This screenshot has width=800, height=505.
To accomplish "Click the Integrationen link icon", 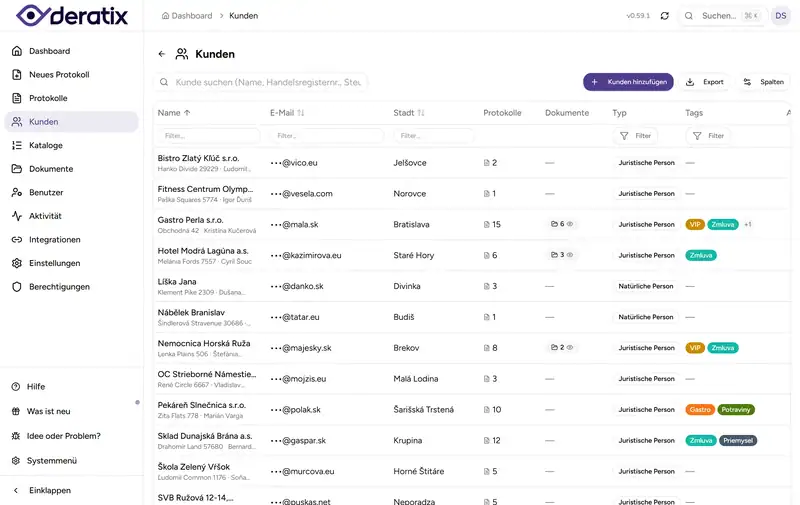I will [17, 239].
